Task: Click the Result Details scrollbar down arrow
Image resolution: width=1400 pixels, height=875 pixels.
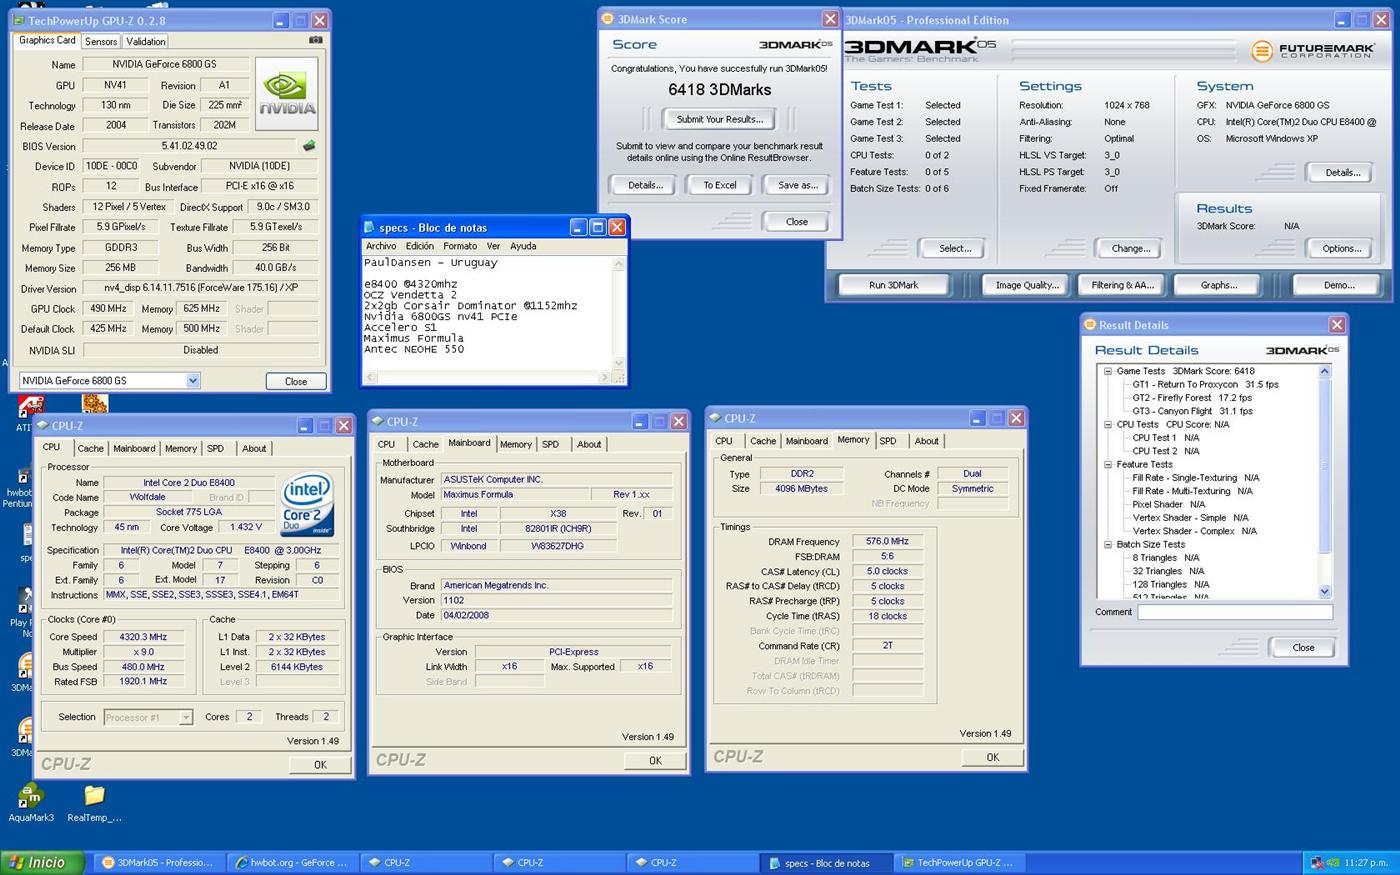Action: [1325, 591]
